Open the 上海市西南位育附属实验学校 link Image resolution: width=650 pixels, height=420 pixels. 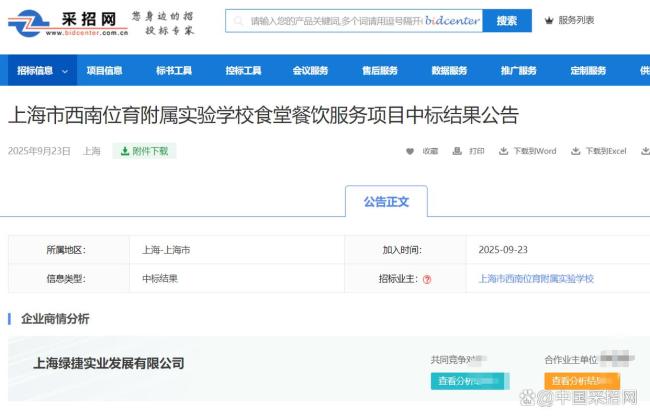(x=536, y=279)
